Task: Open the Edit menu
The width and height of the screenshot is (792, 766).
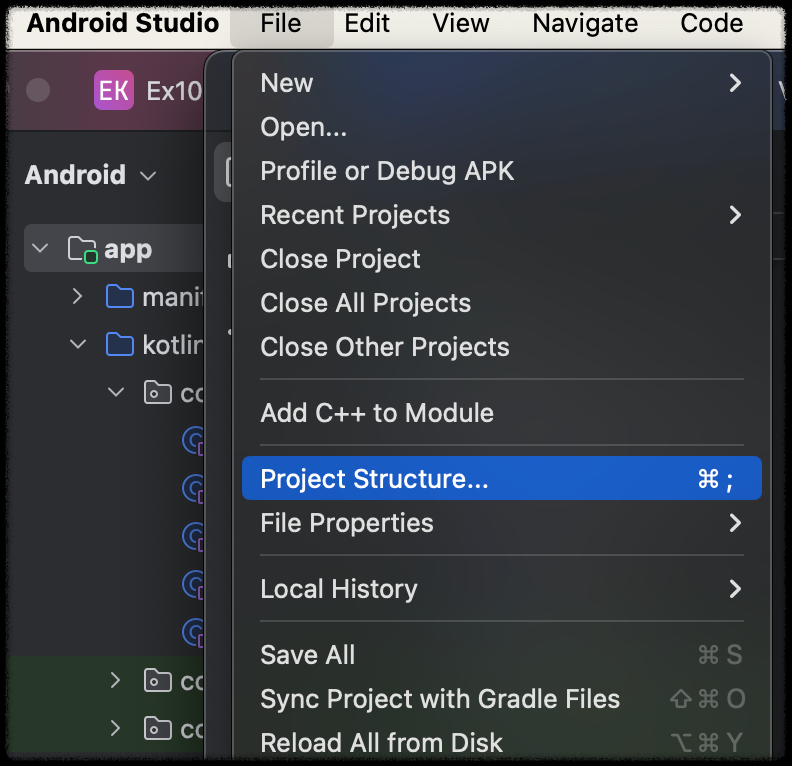Action: (x=367, y=23)
